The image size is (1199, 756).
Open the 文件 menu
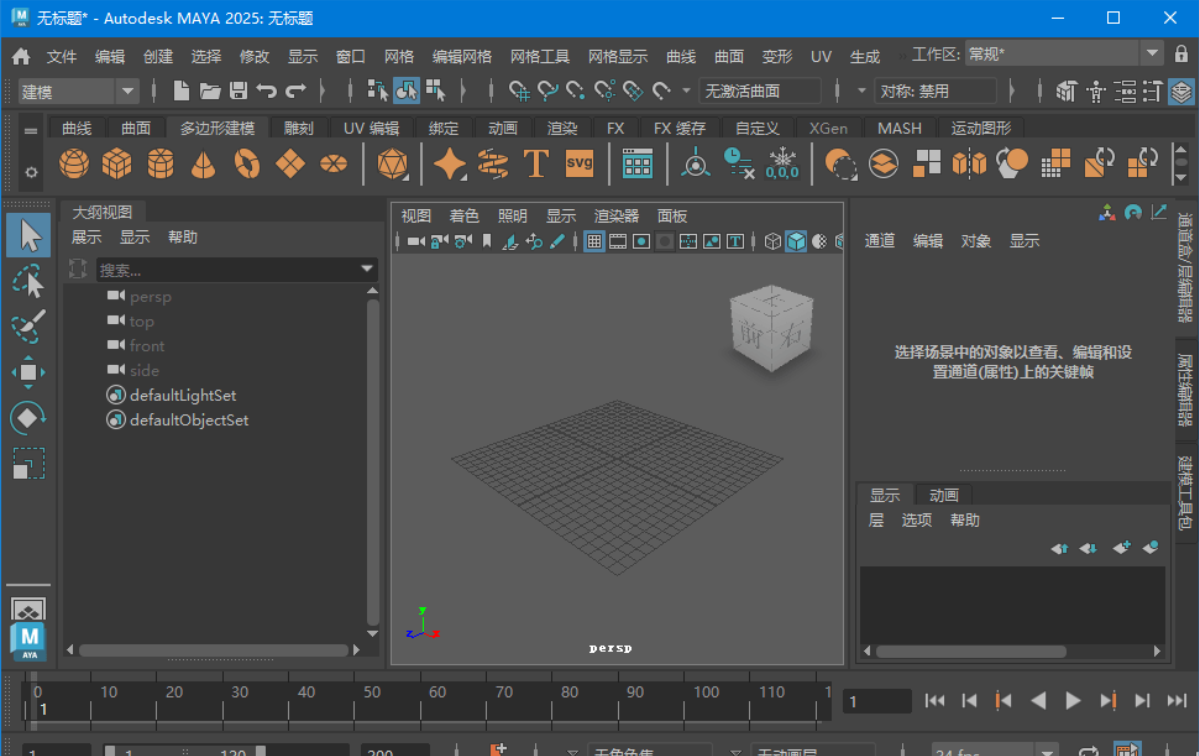coord(62,57)
